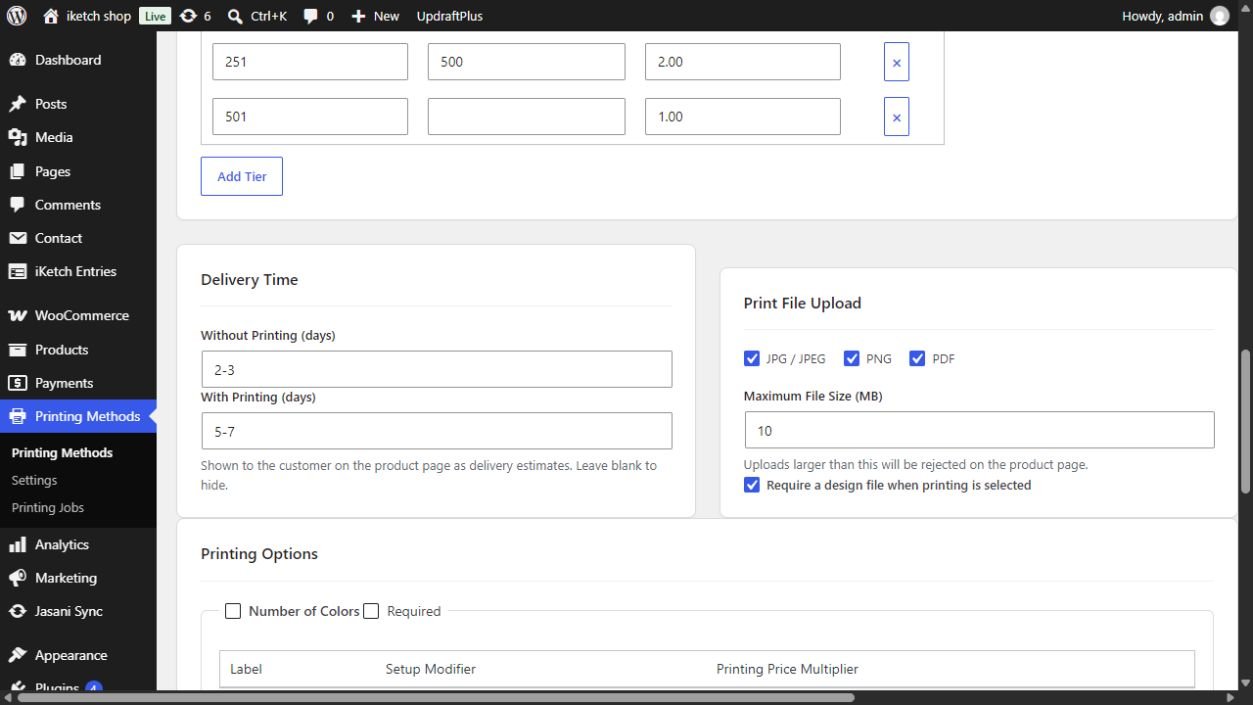Screen dimensions: 1253x705
Task: Click the Contact envelope icon
Action: click(17, 238)
